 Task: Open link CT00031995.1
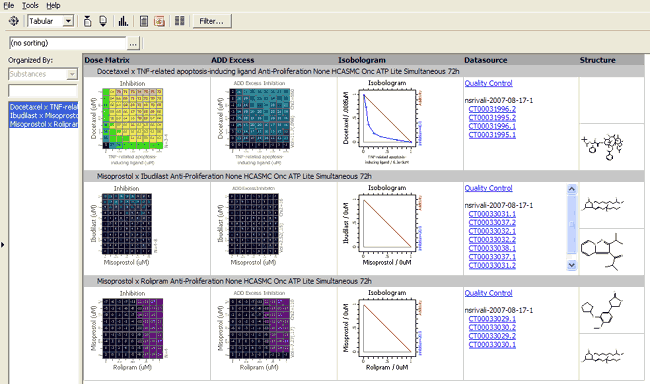tap(492, 135)
